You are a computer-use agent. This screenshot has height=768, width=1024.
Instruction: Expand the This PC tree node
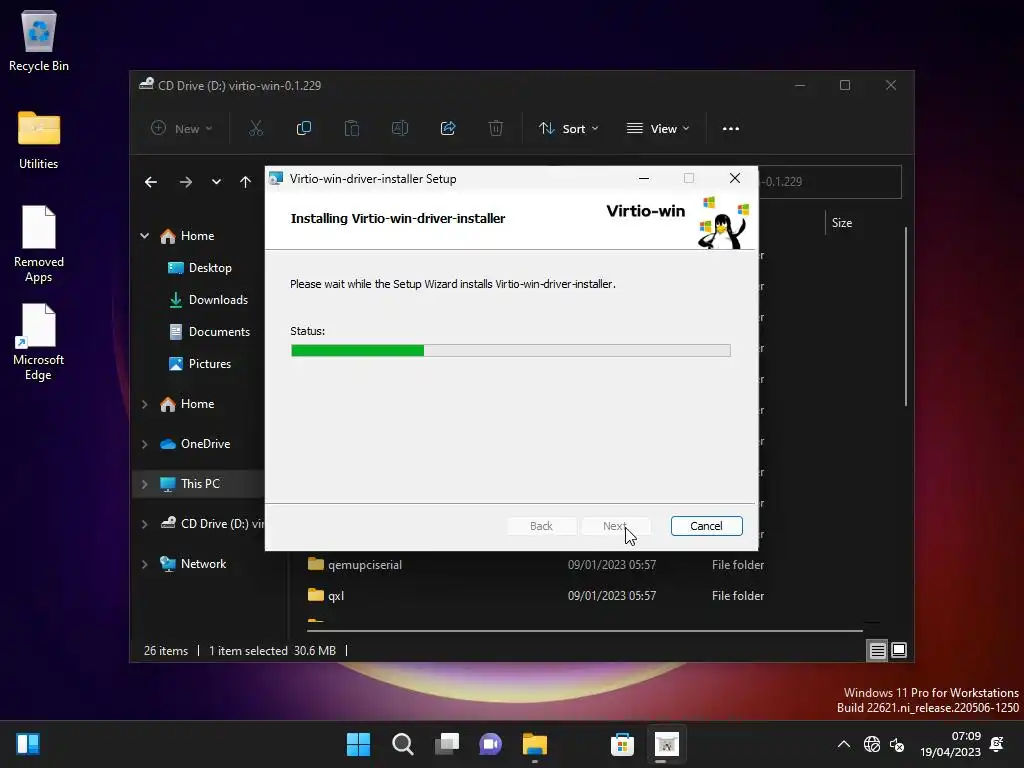coord(144,484)
